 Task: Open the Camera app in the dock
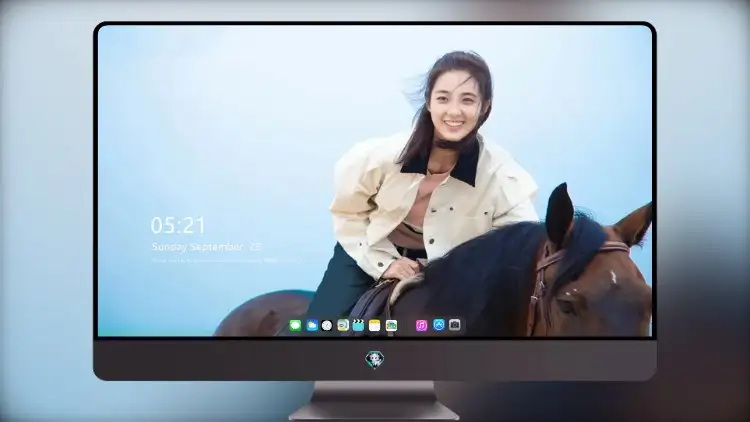click(455, 325)
